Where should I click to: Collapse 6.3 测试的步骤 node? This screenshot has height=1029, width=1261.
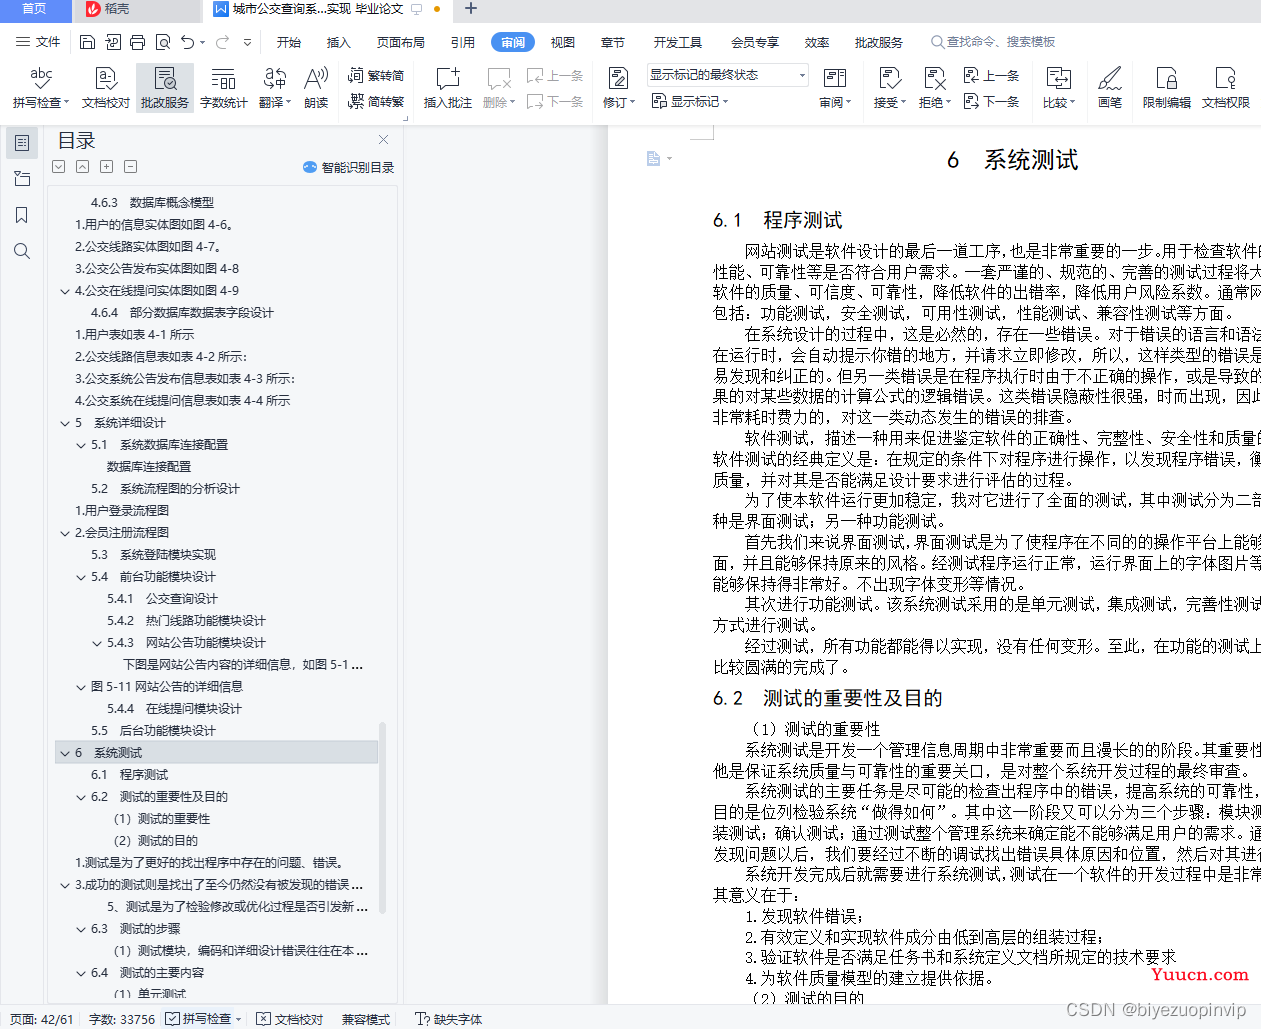click(81, 929)
